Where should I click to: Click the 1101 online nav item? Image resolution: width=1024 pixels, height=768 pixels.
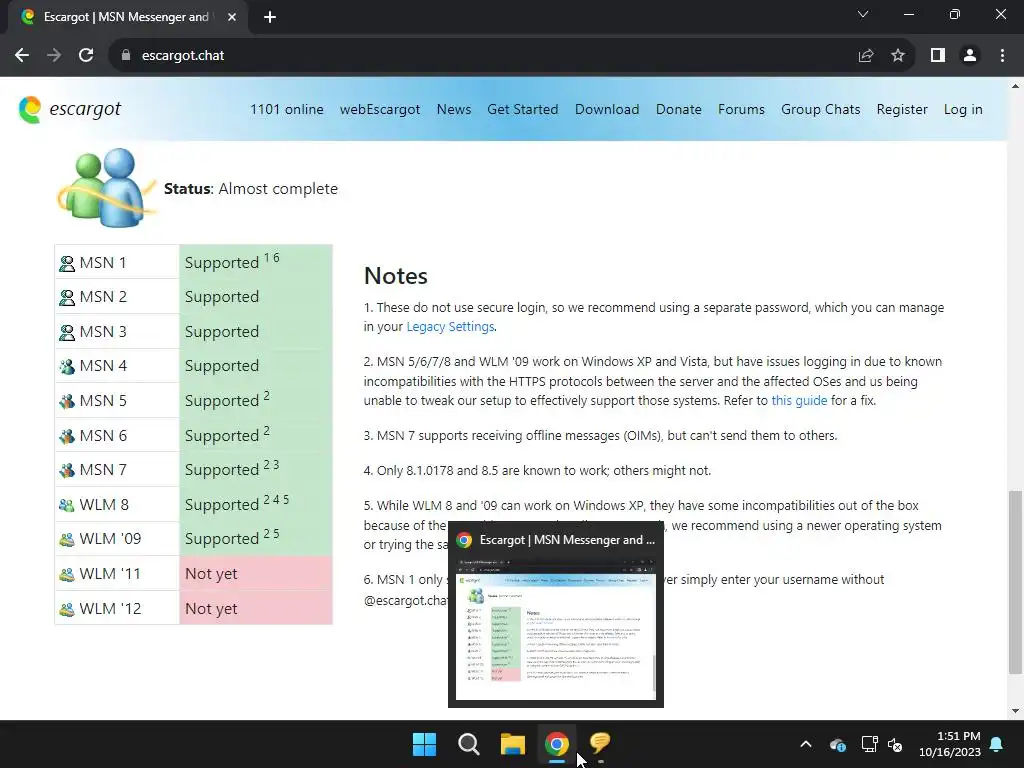[287, 109]
